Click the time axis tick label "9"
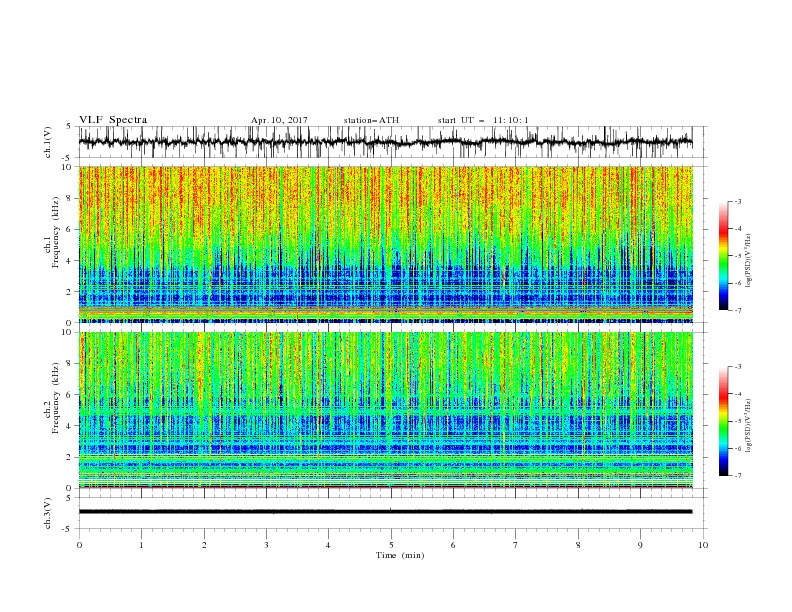This screenshot has width=792, height=612. tap(640, 545)
